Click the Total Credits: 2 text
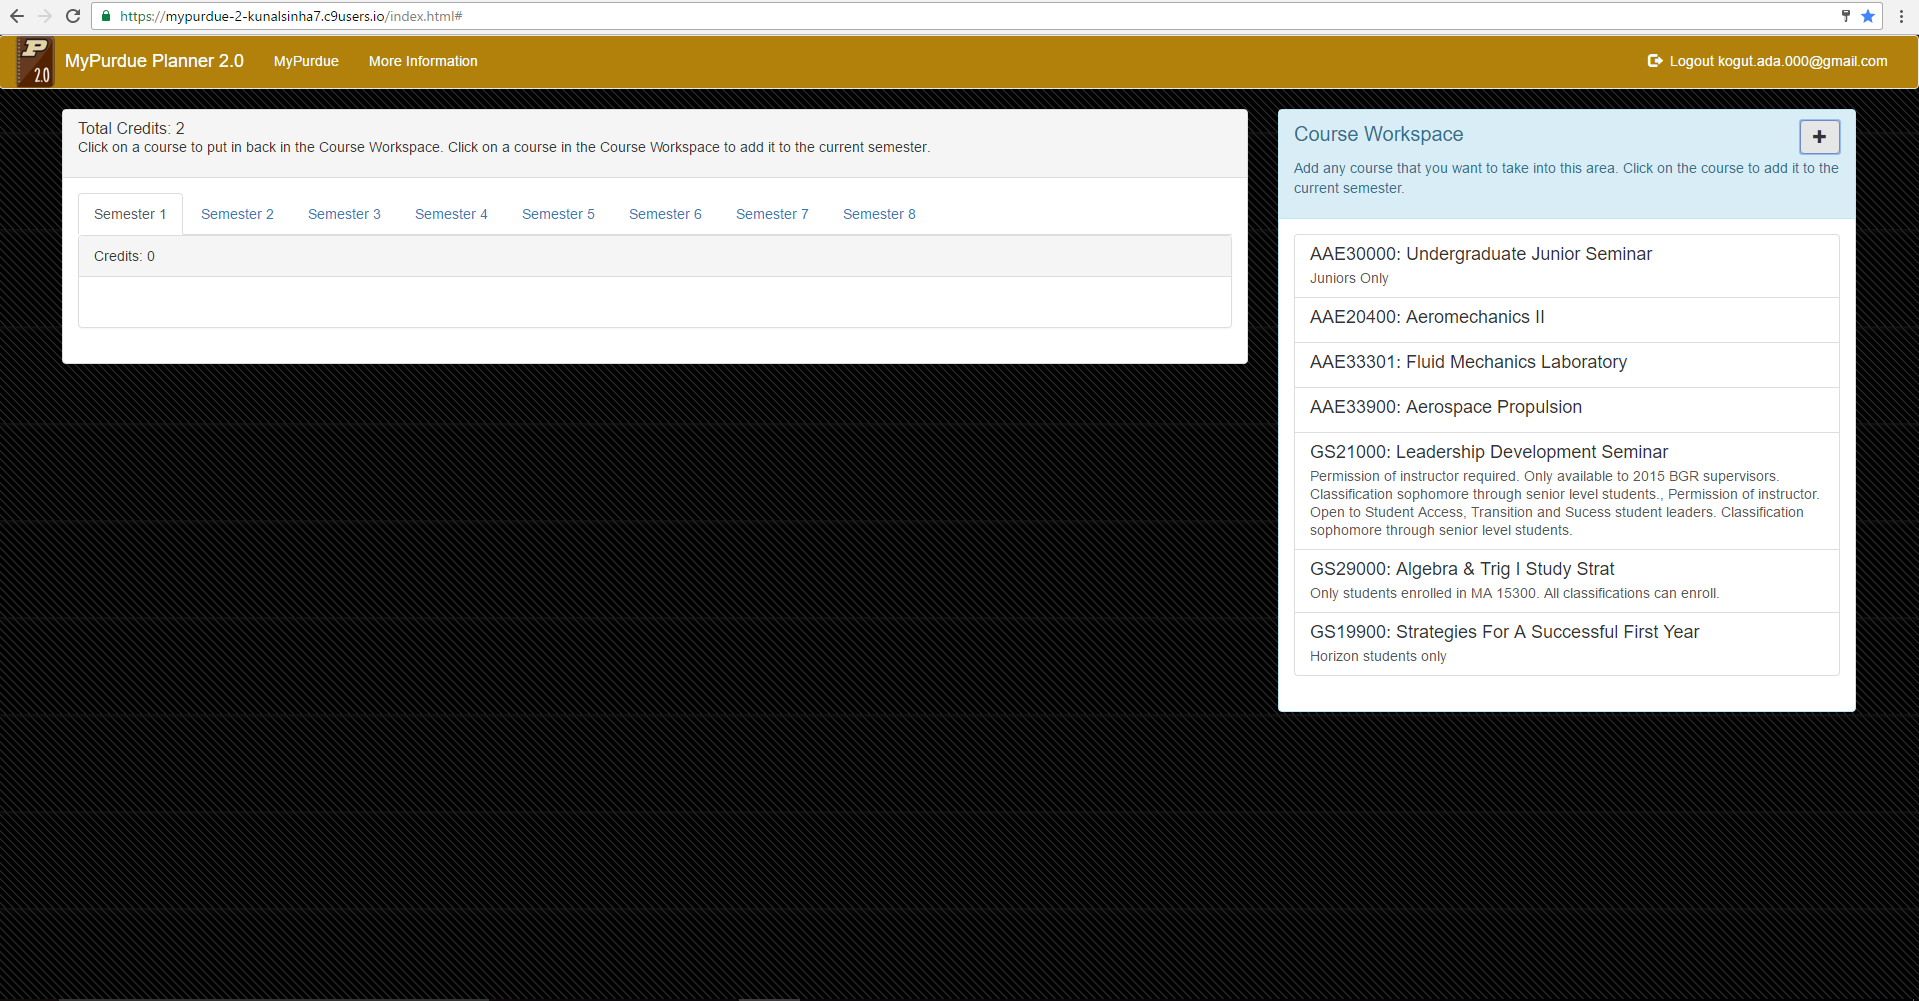The image size is (1919, 1001). point(131,128)
